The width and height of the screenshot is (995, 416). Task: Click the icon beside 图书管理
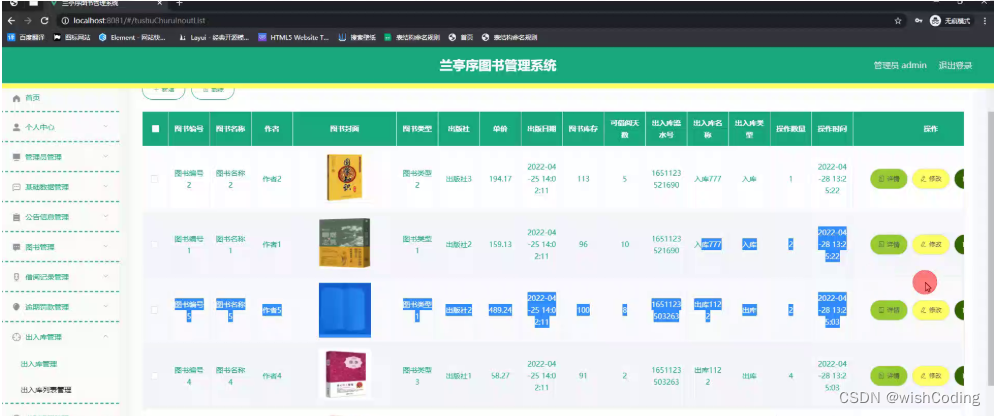(x=16, y=247)
